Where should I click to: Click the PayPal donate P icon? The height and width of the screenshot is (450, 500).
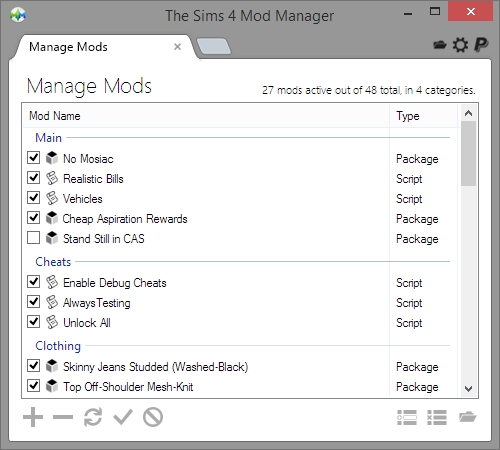[x=481, y=45]
